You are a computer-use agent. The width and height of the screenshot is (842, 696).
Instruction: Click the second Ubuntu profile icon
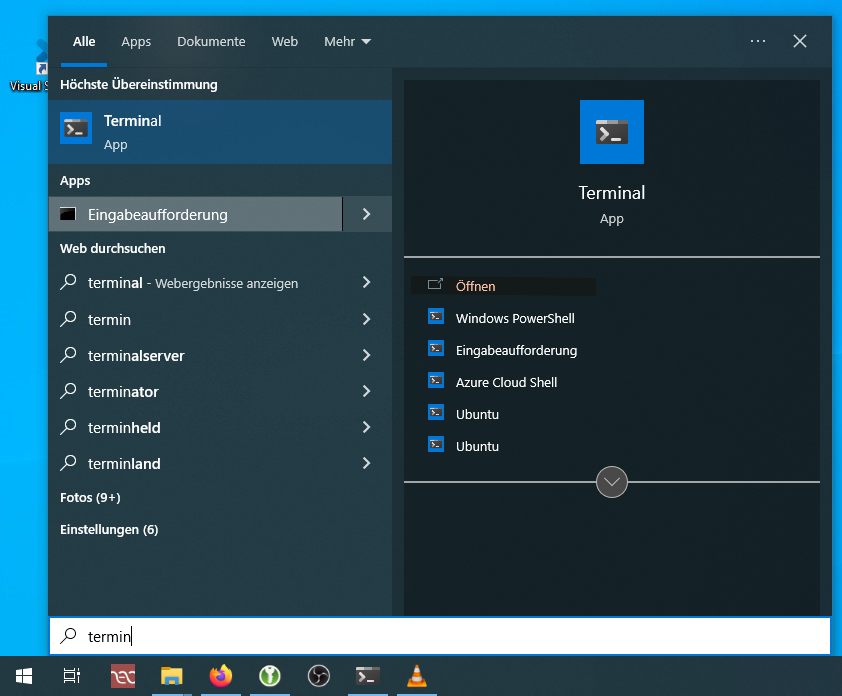point(435,445)
